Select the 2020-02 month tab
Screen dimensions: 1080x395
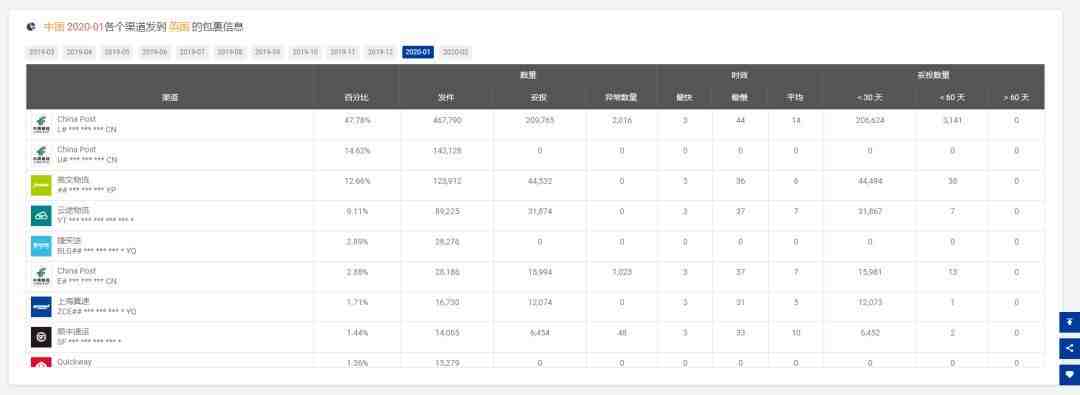455,52
